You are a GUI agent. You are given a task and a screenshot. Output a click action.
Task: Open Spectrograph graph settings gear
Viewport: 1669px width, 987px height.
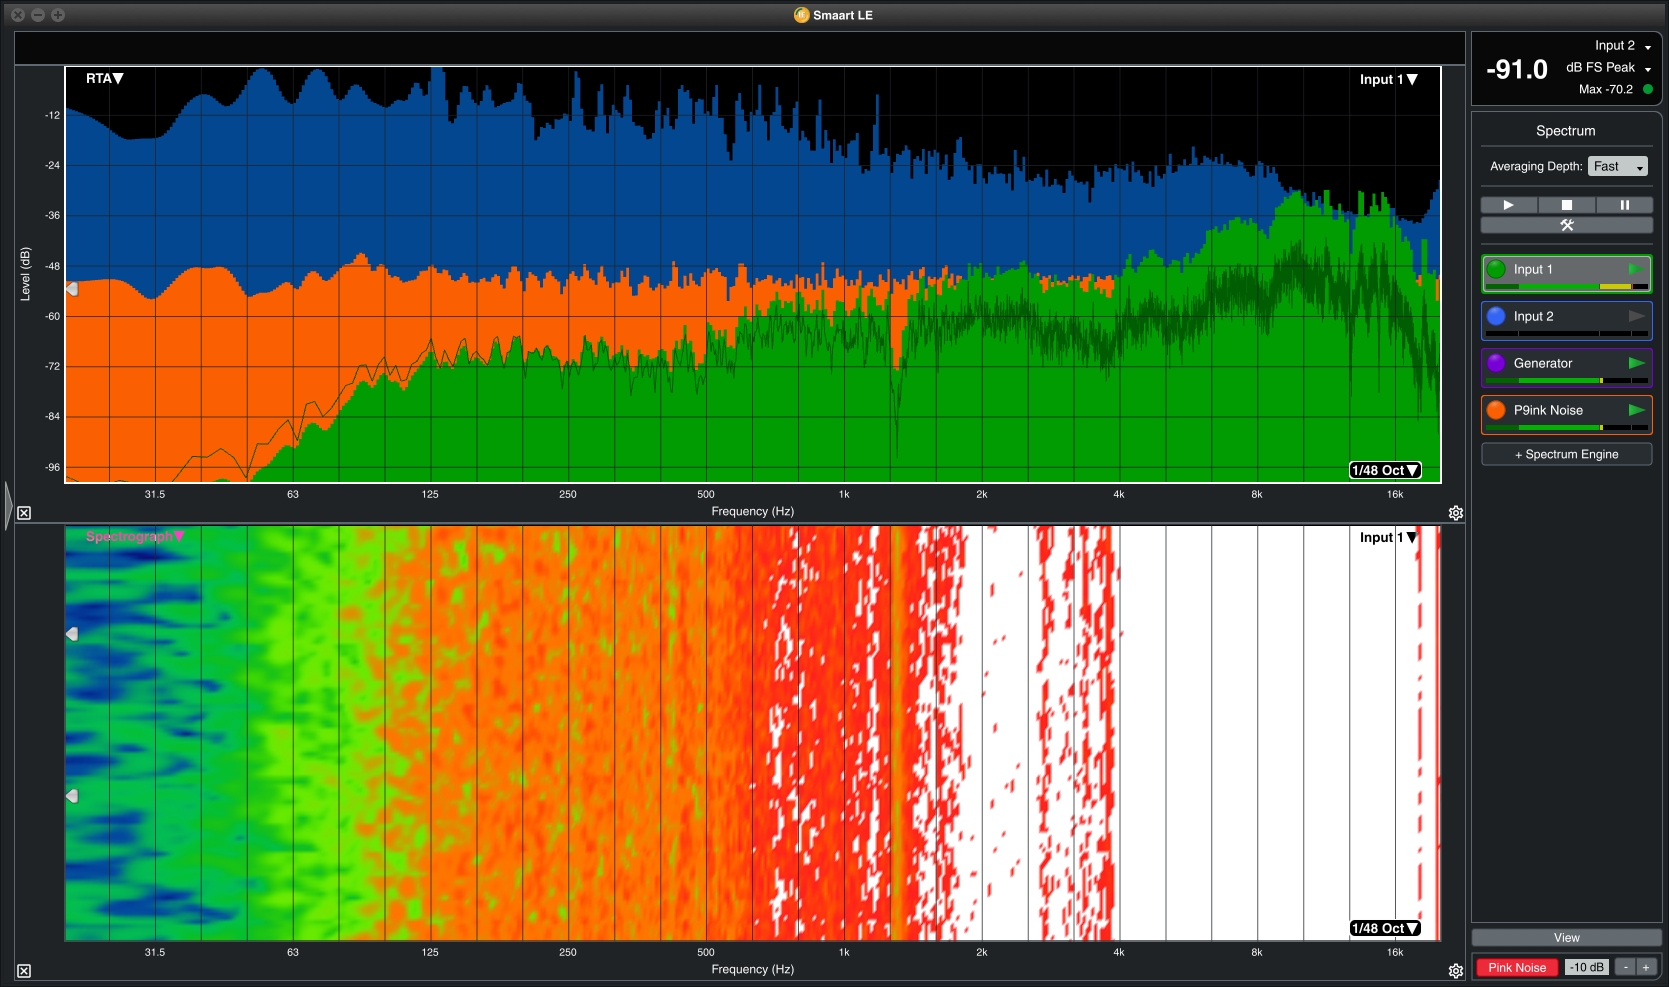1456,971
